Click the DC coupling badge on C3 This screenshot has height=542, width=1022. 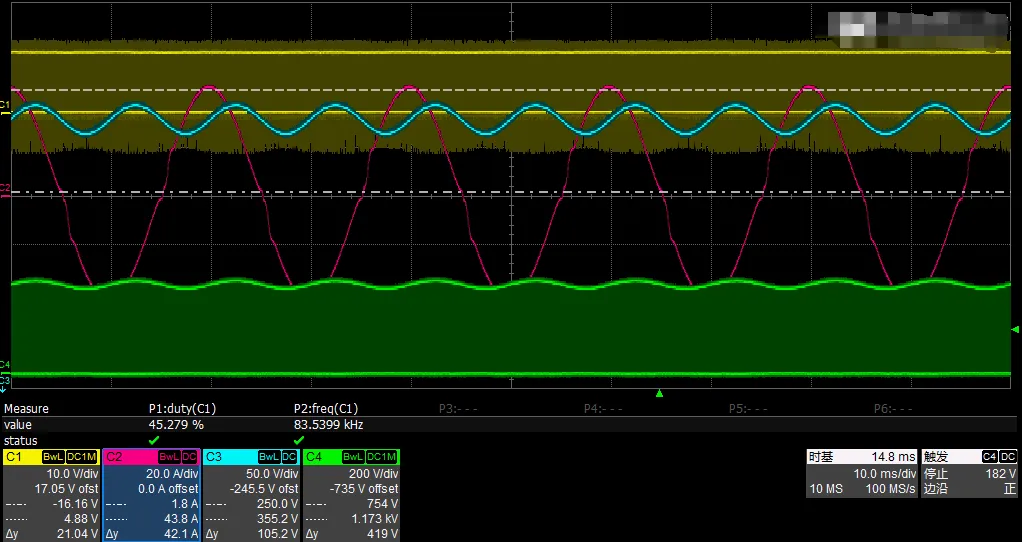[x=290, y=456]
